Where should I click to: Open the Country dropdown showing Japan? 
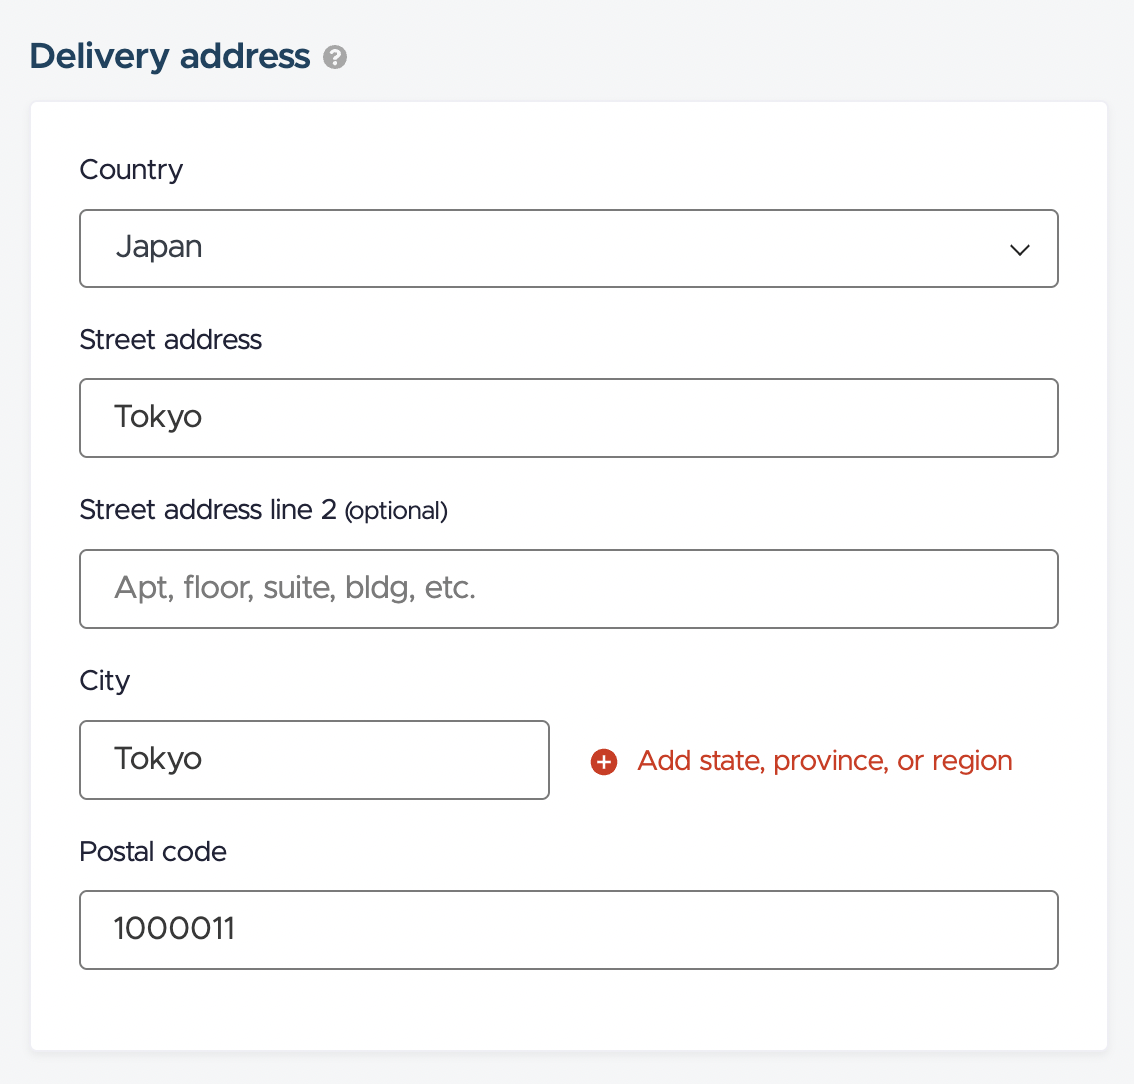point(568,249)
